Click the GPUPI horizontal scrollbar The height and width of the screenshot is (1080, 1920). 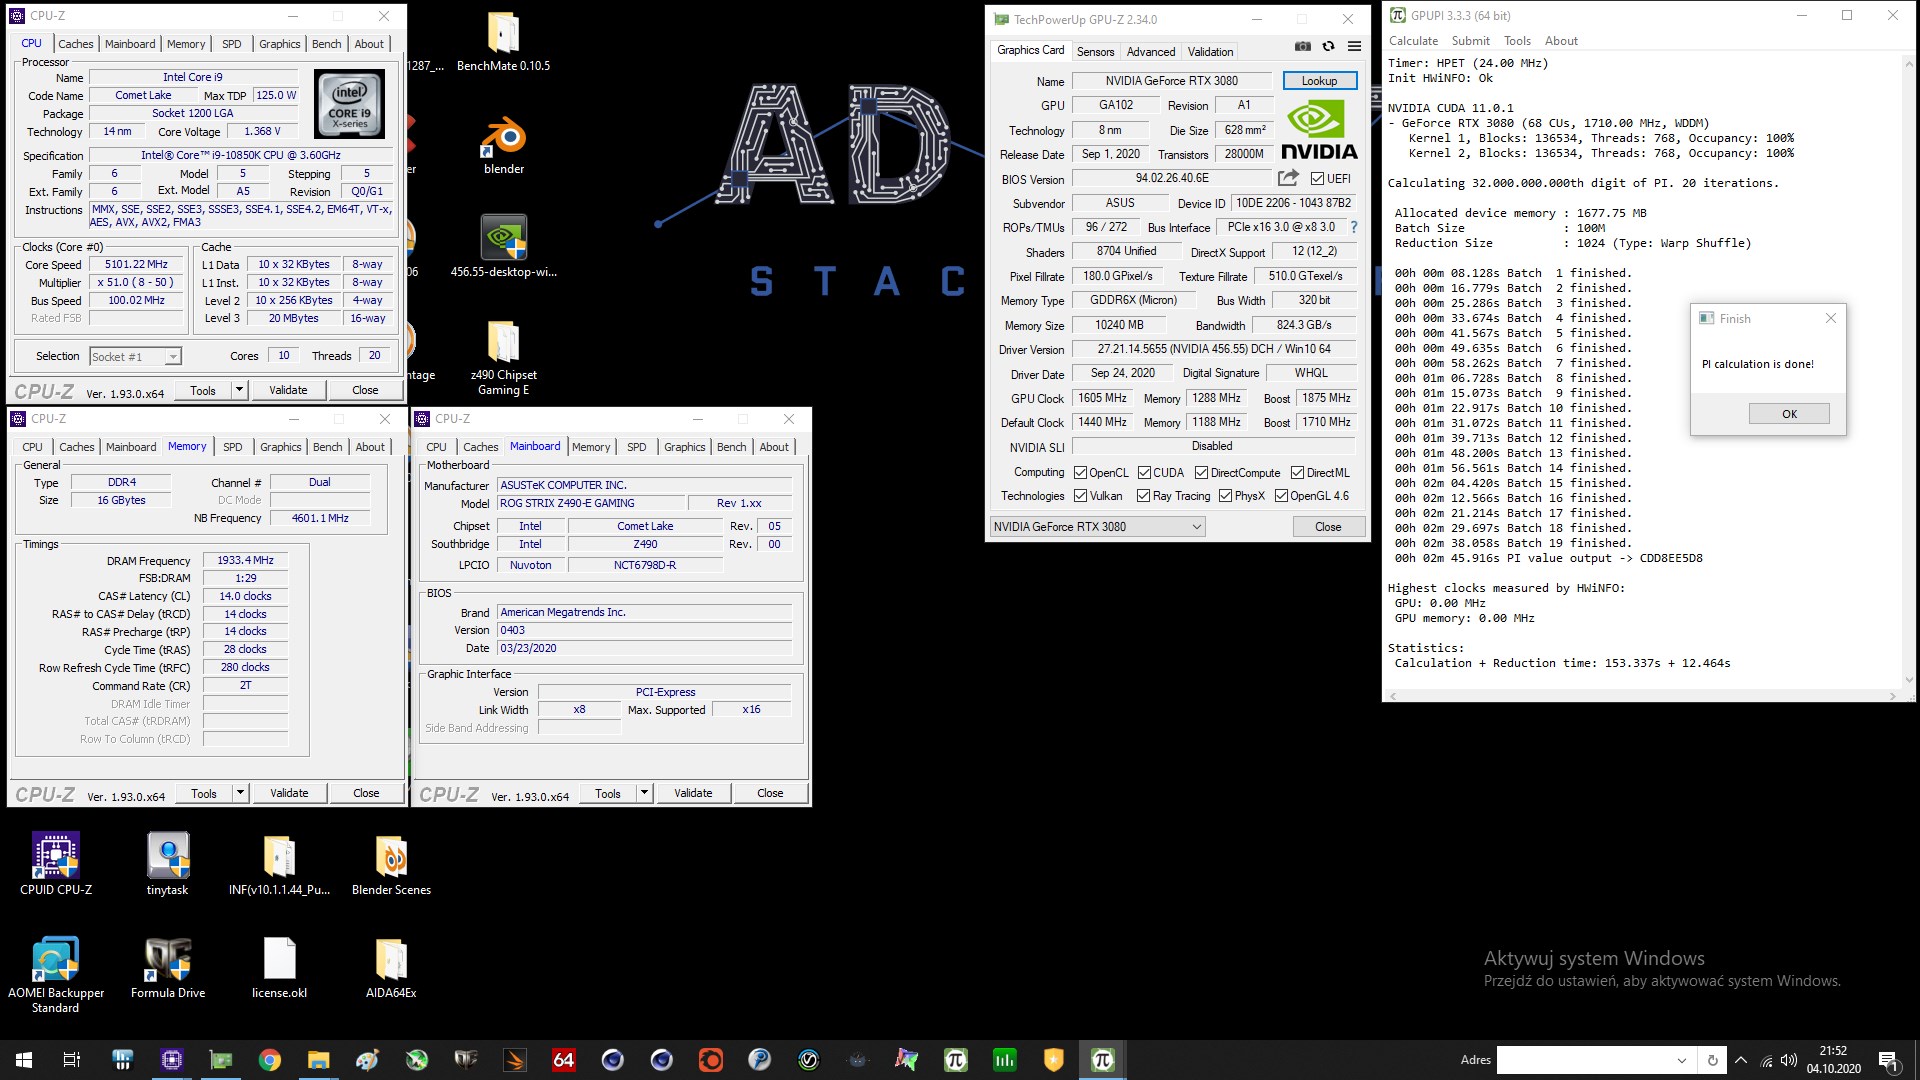1642,695
